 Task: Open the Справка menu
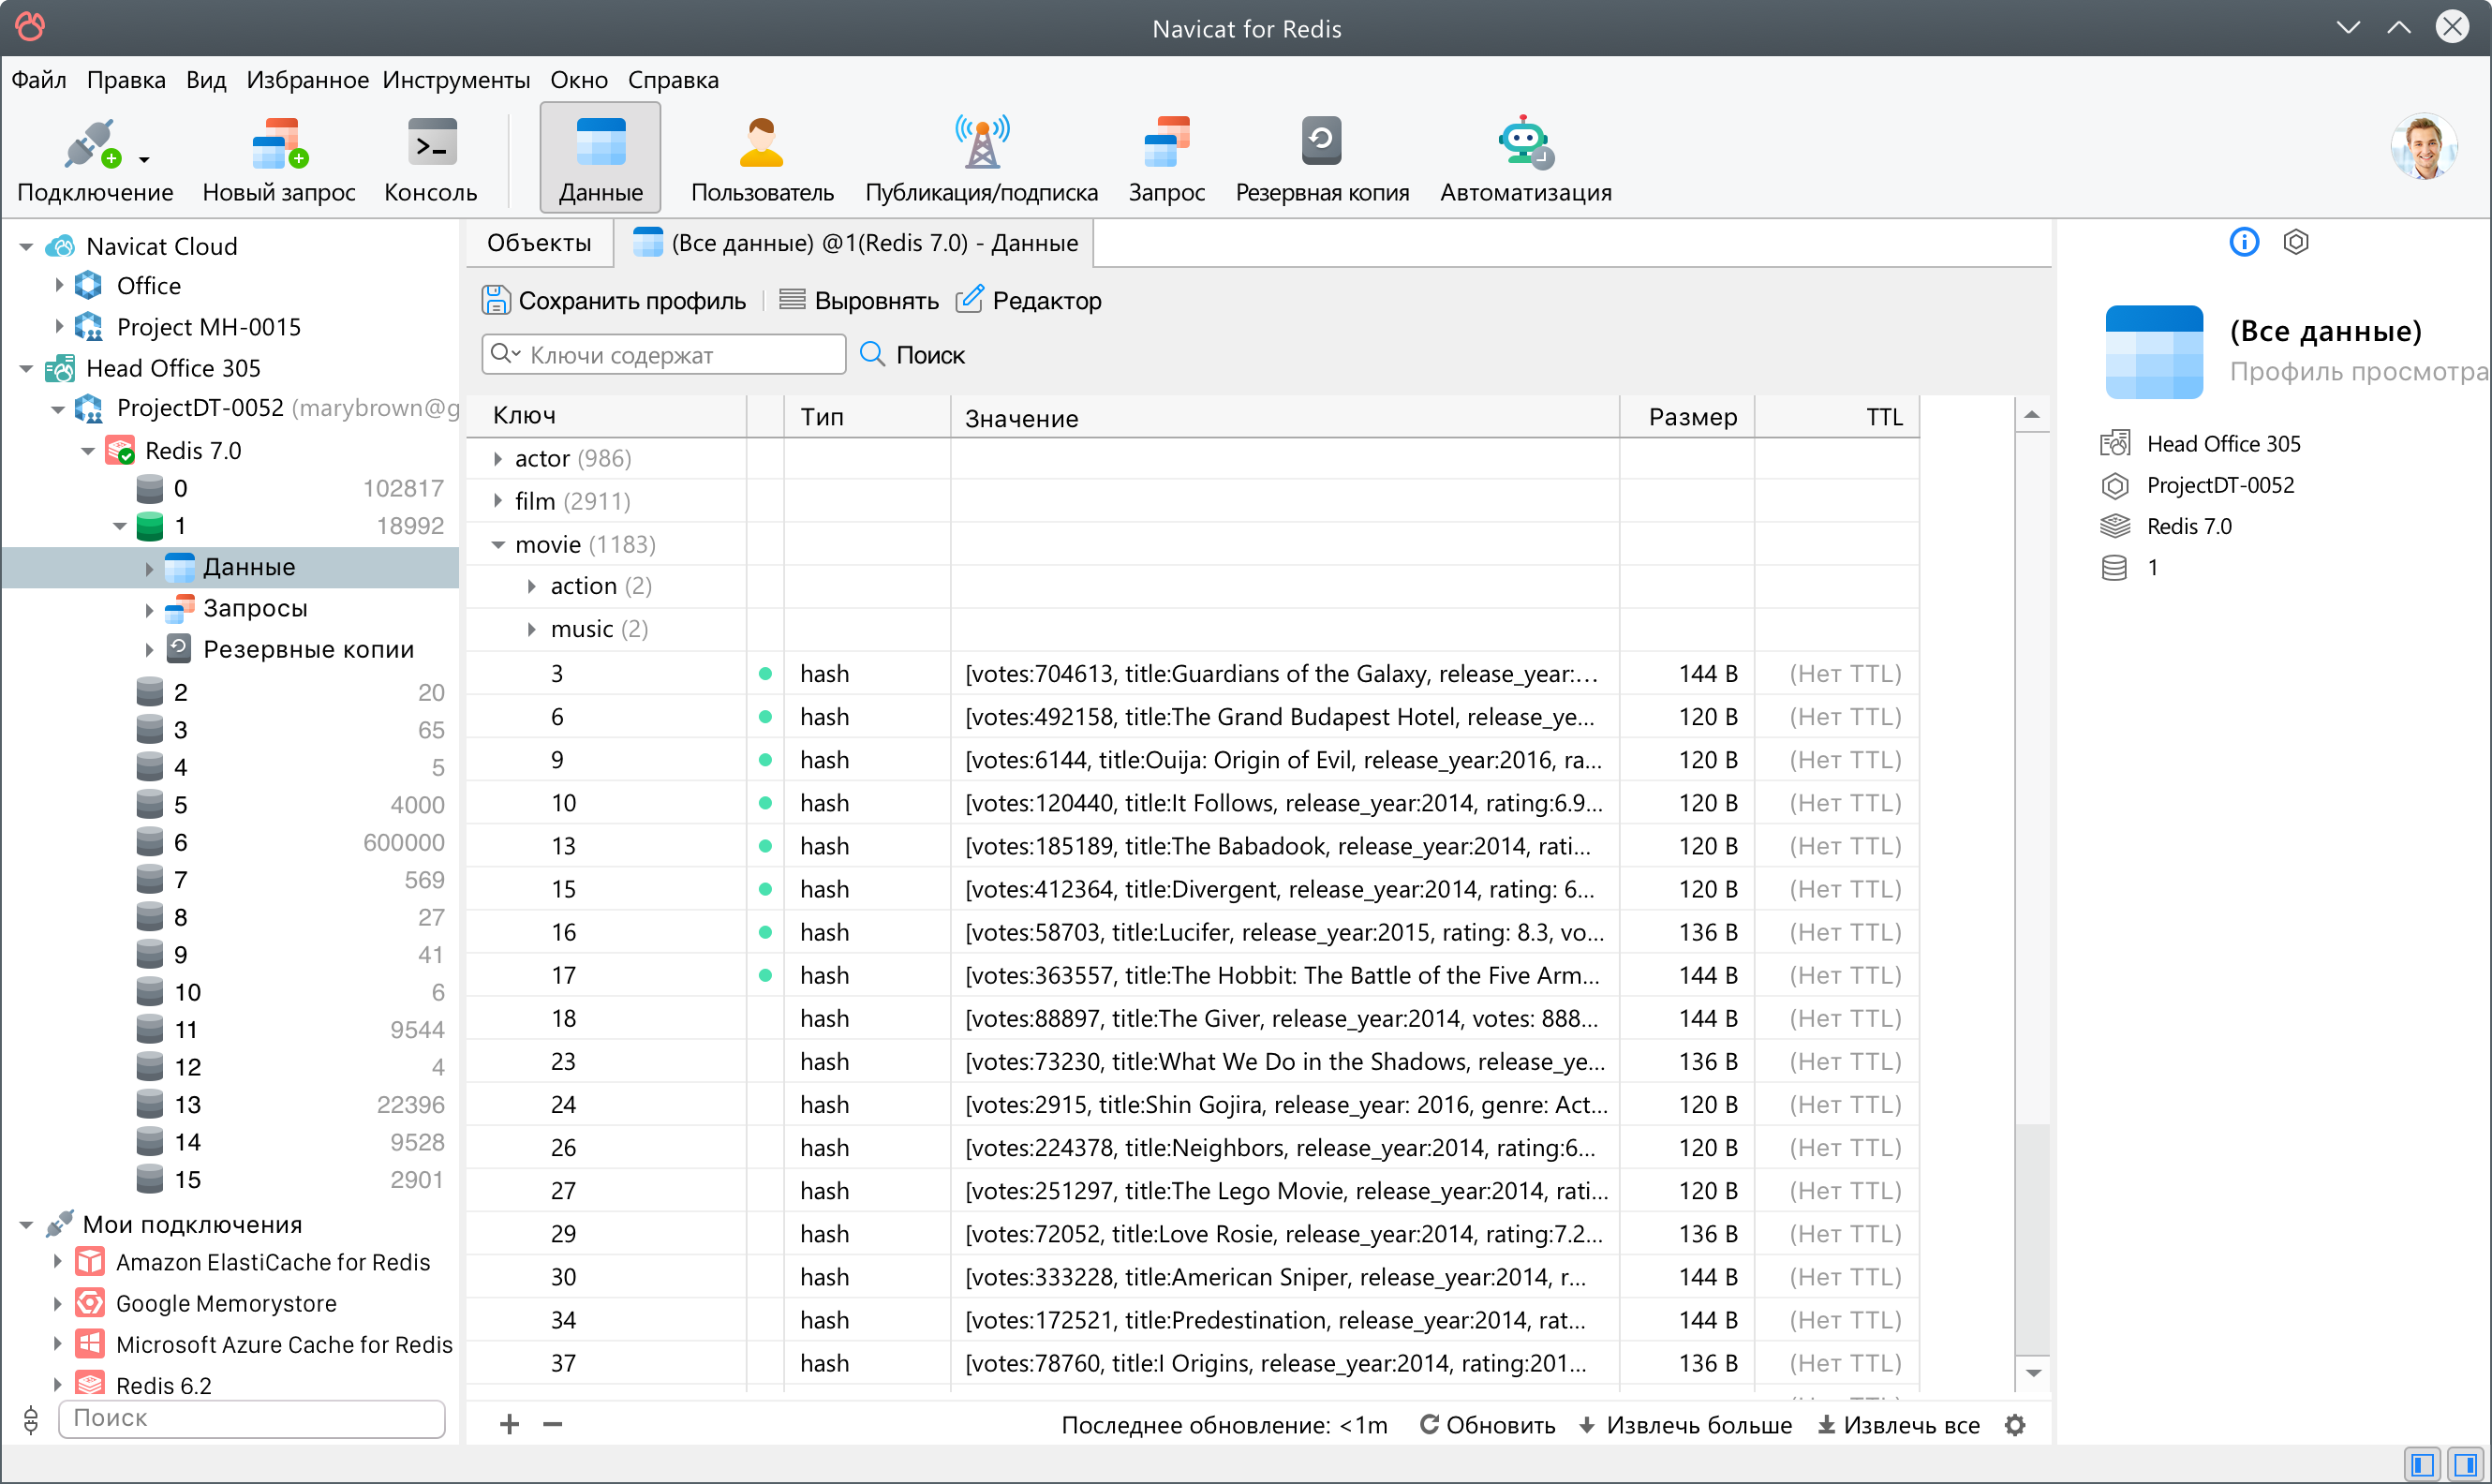click(673, 80)
